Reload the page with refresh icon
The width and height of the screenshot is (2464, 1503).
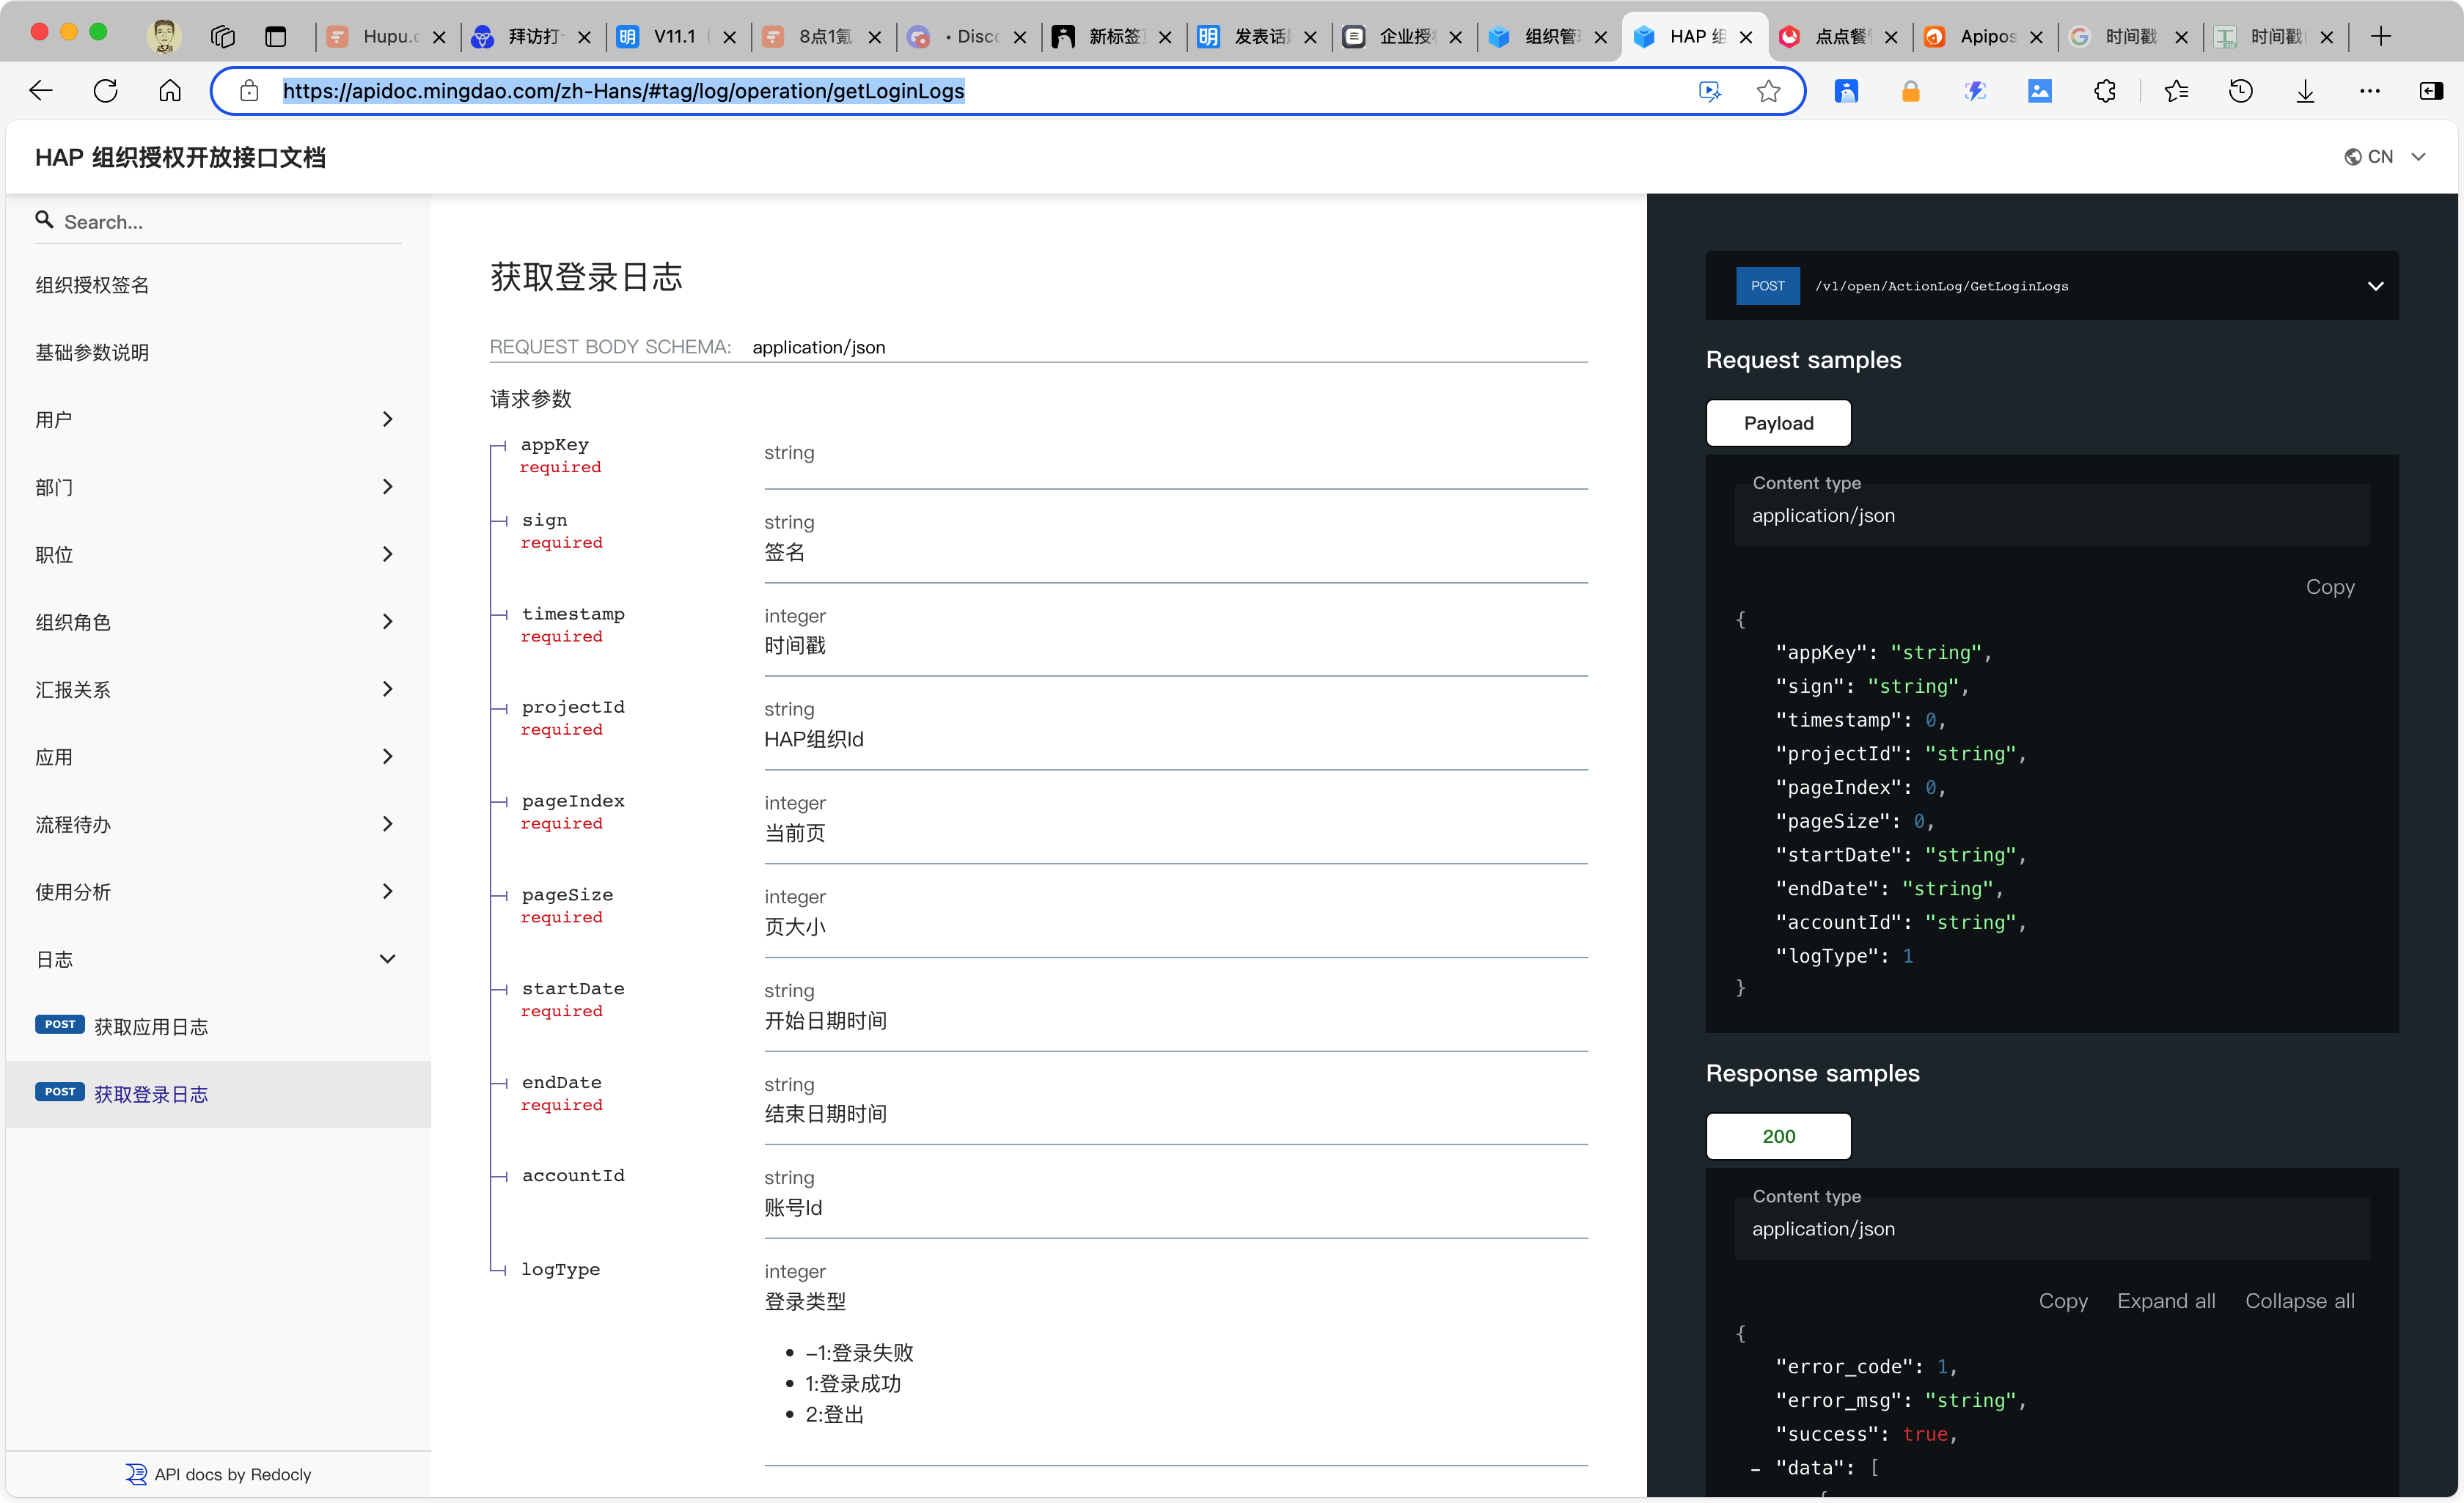[x=105, y=91]
